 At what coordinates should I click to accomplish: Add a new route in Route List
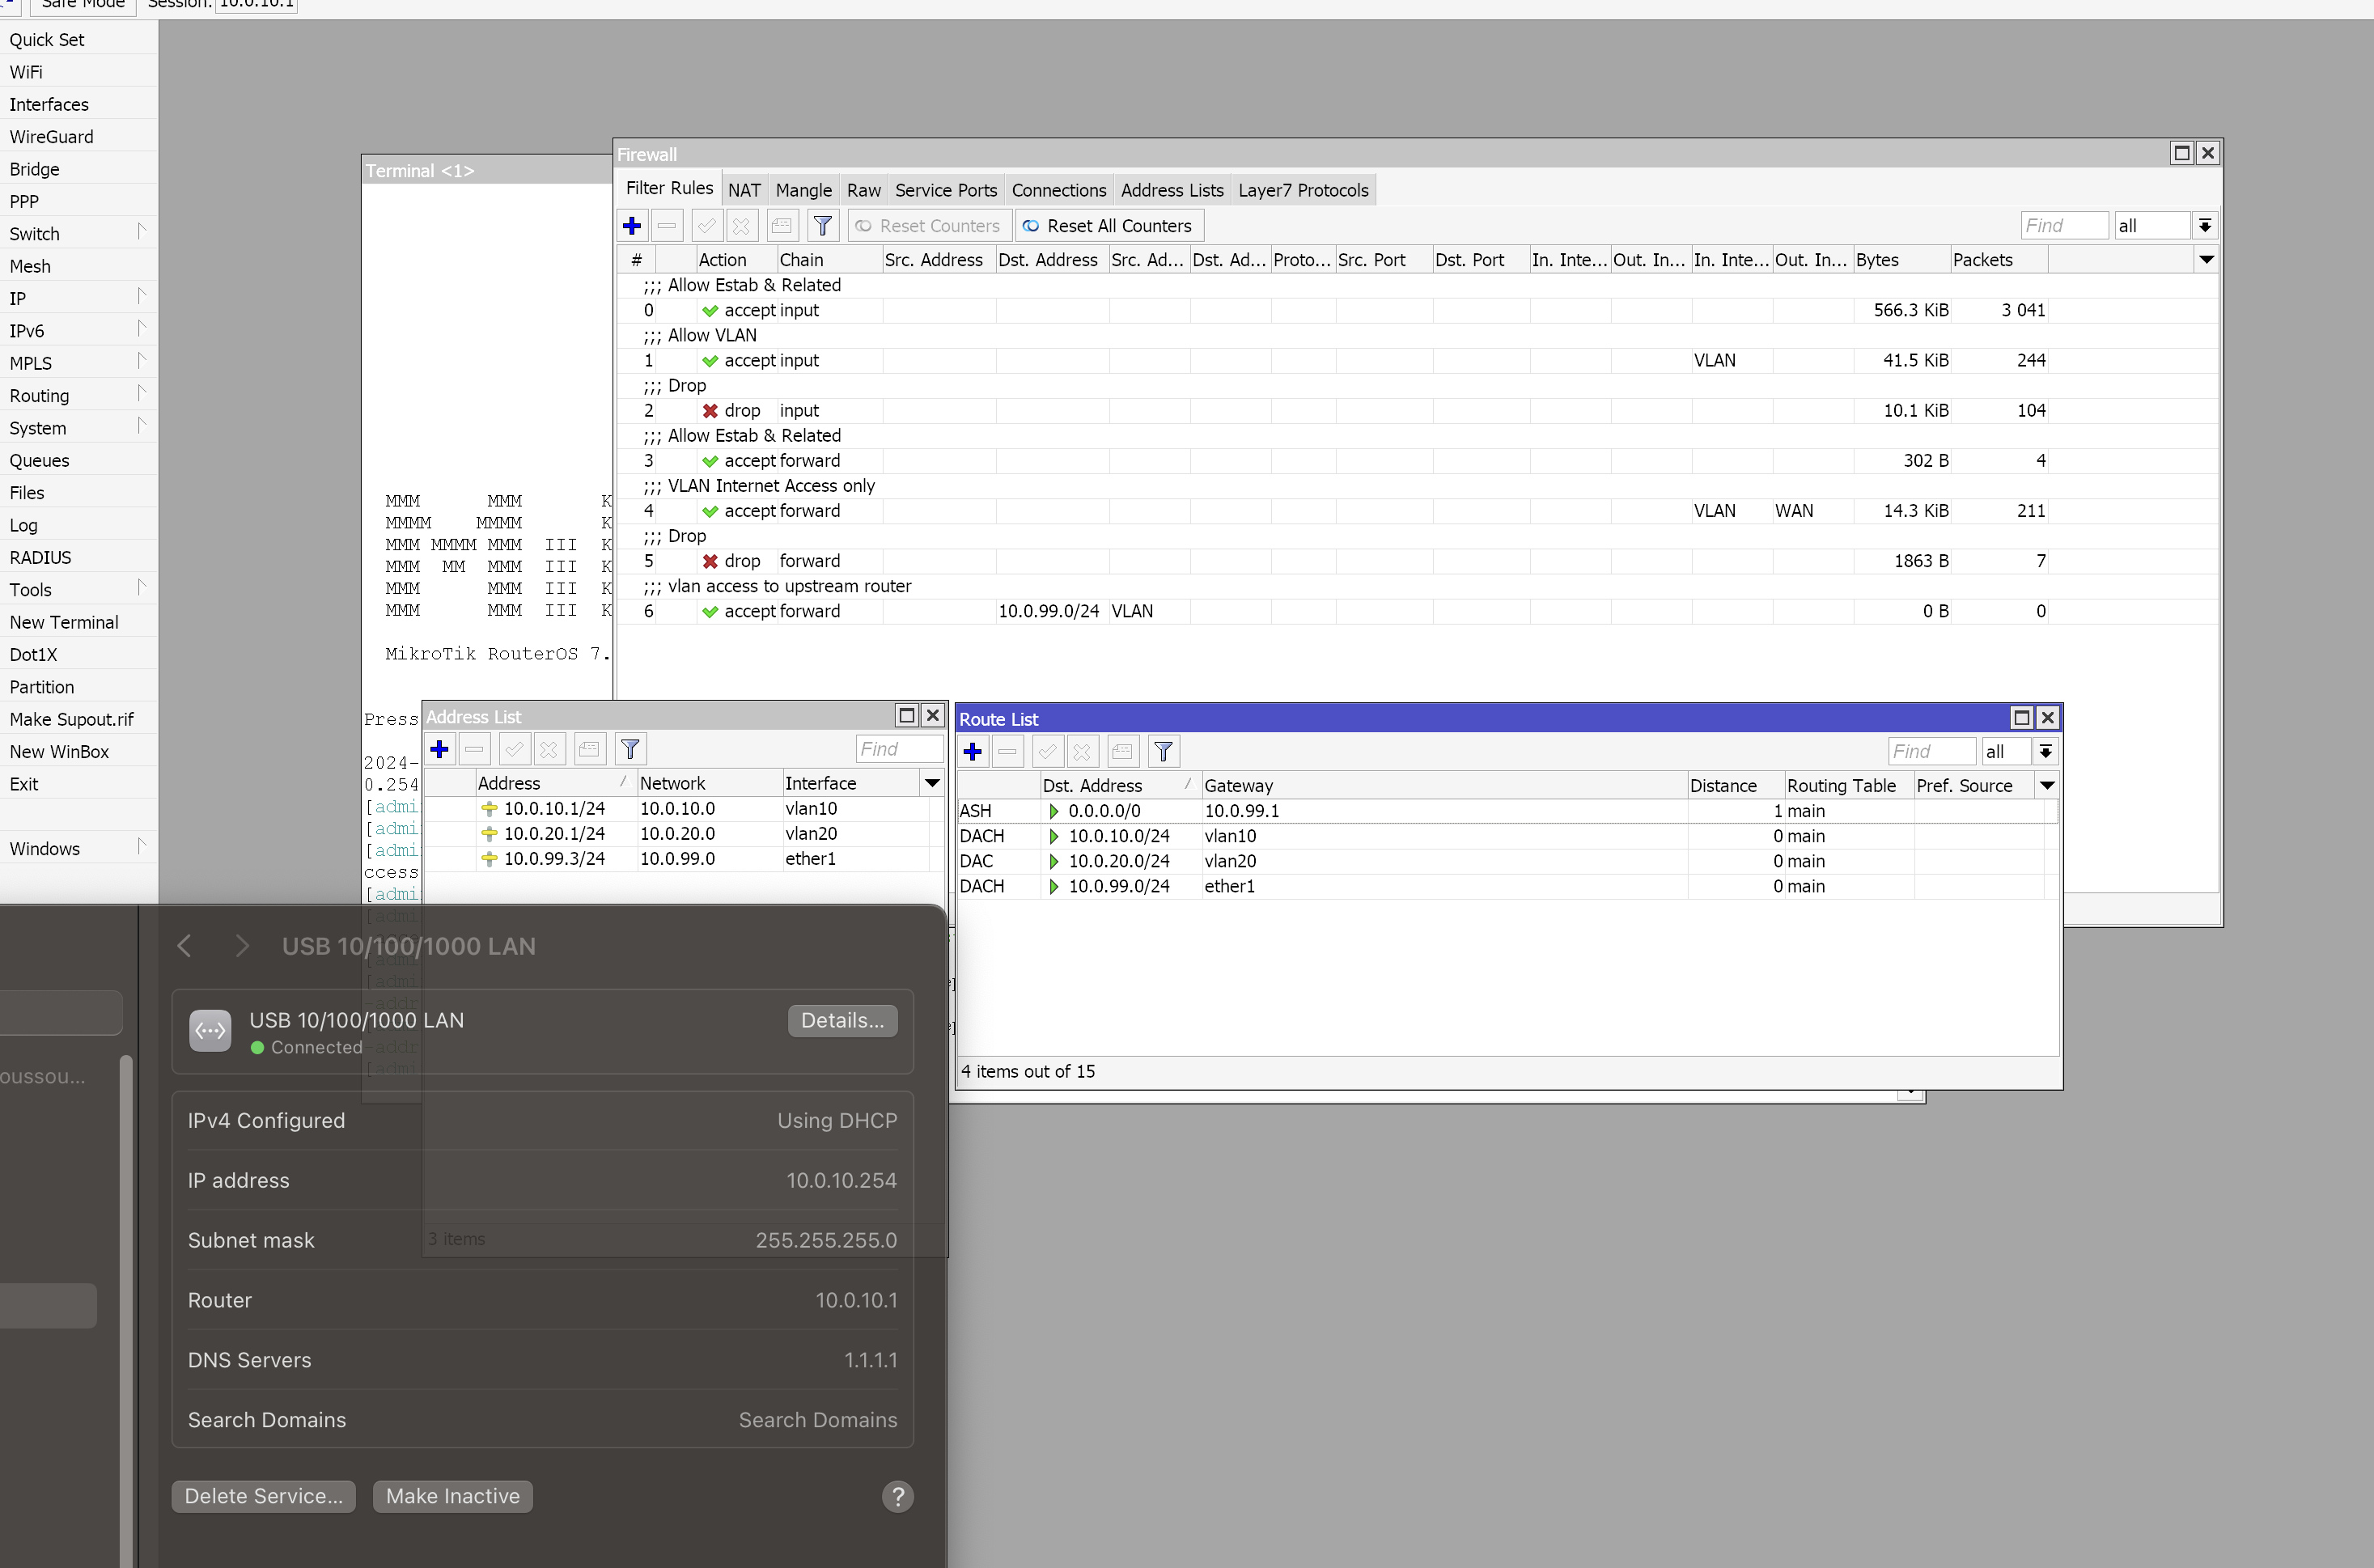pos(973,752)
